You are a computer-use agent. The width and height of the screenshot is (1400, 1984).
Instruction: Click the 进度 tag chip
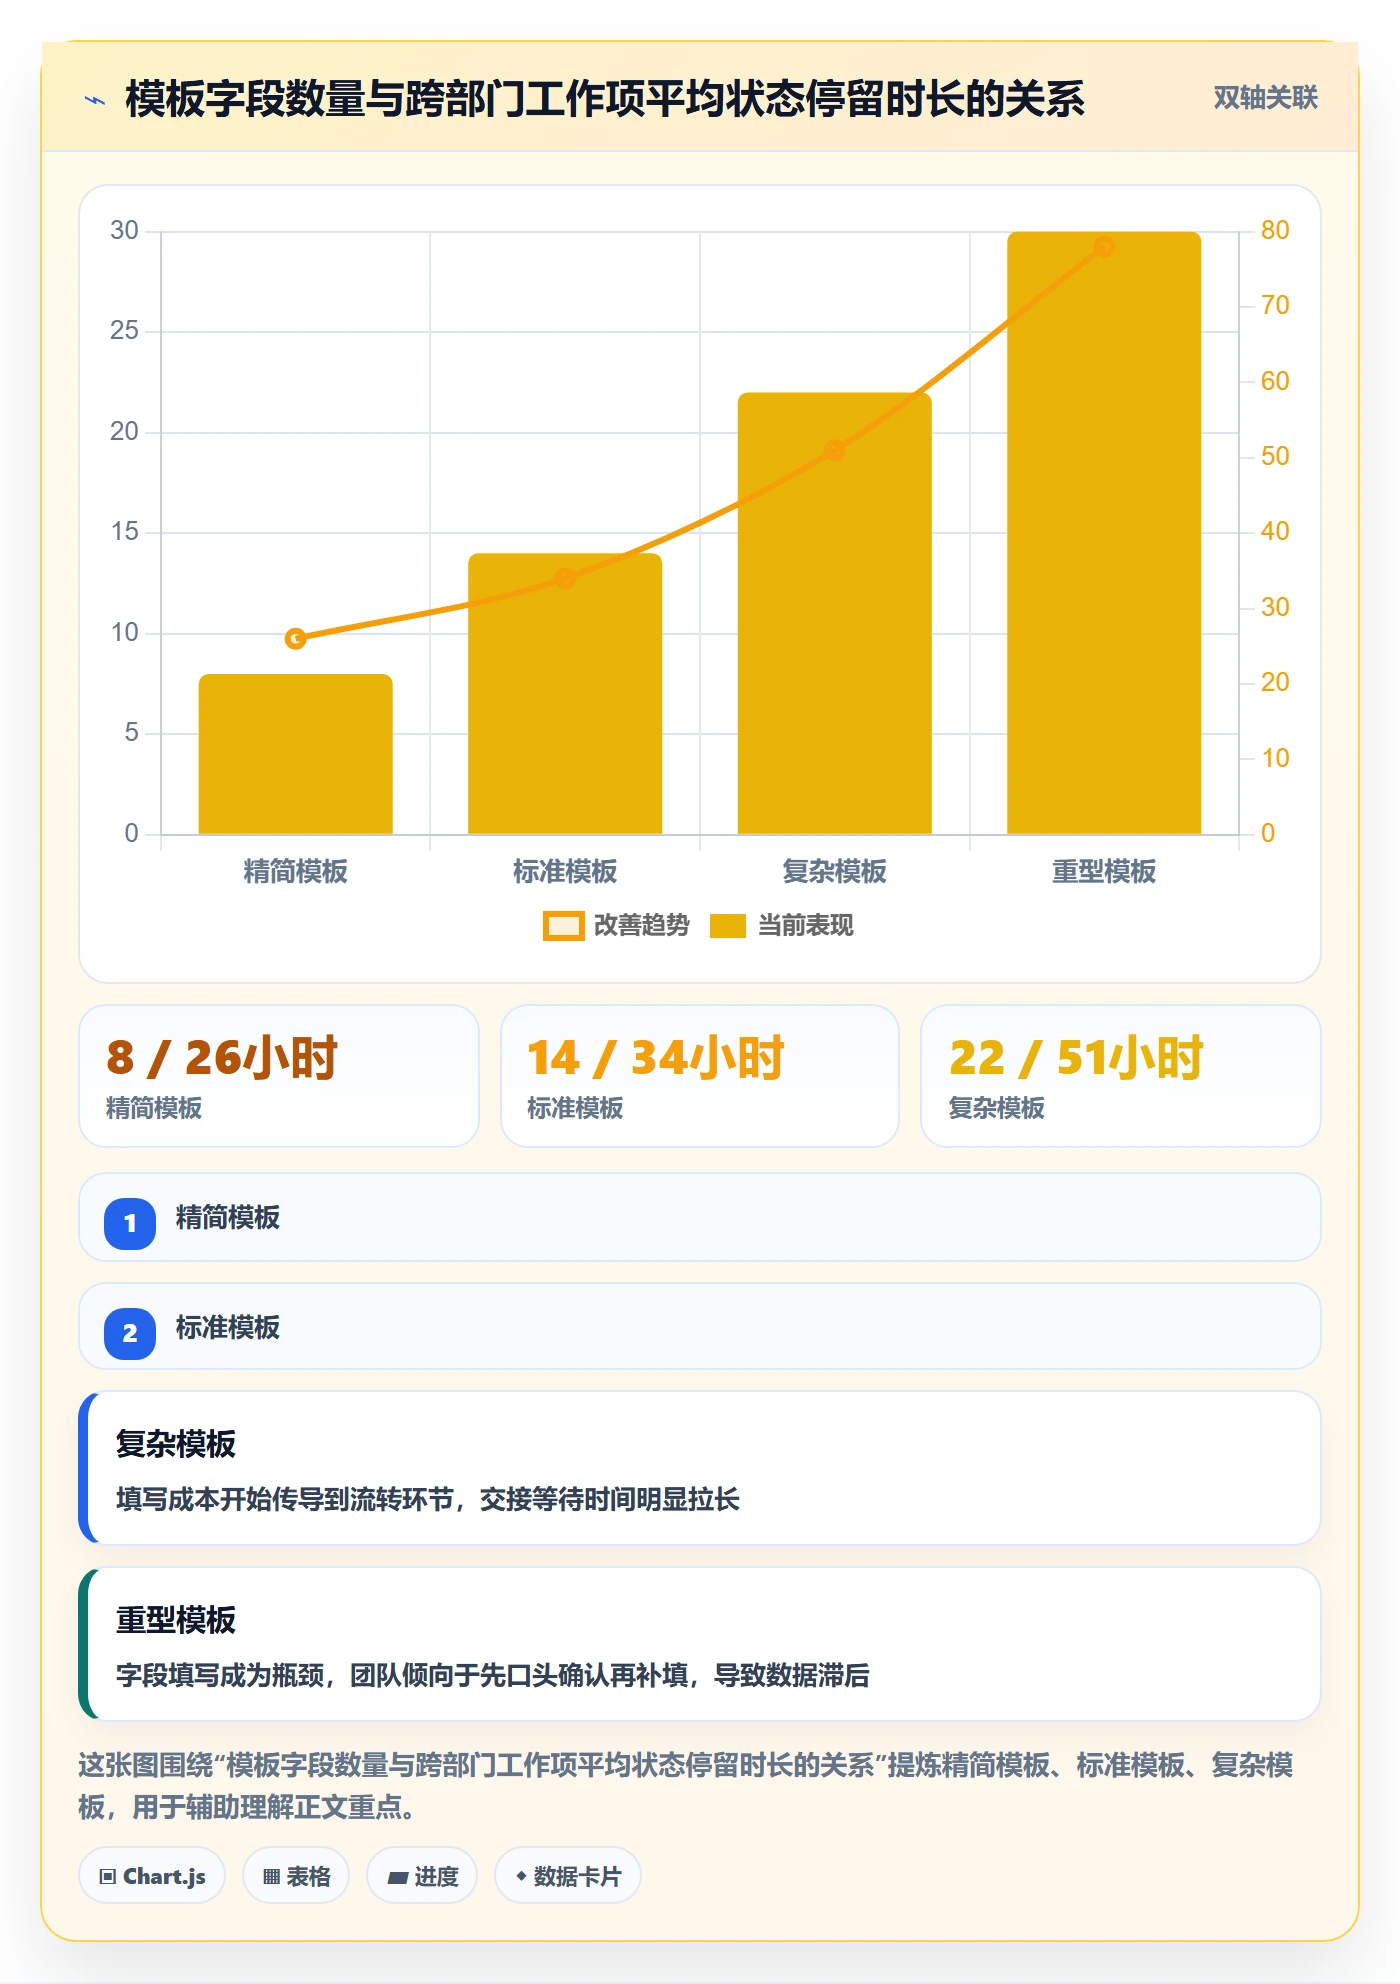pyautogui.click(x=422, y=1876)
